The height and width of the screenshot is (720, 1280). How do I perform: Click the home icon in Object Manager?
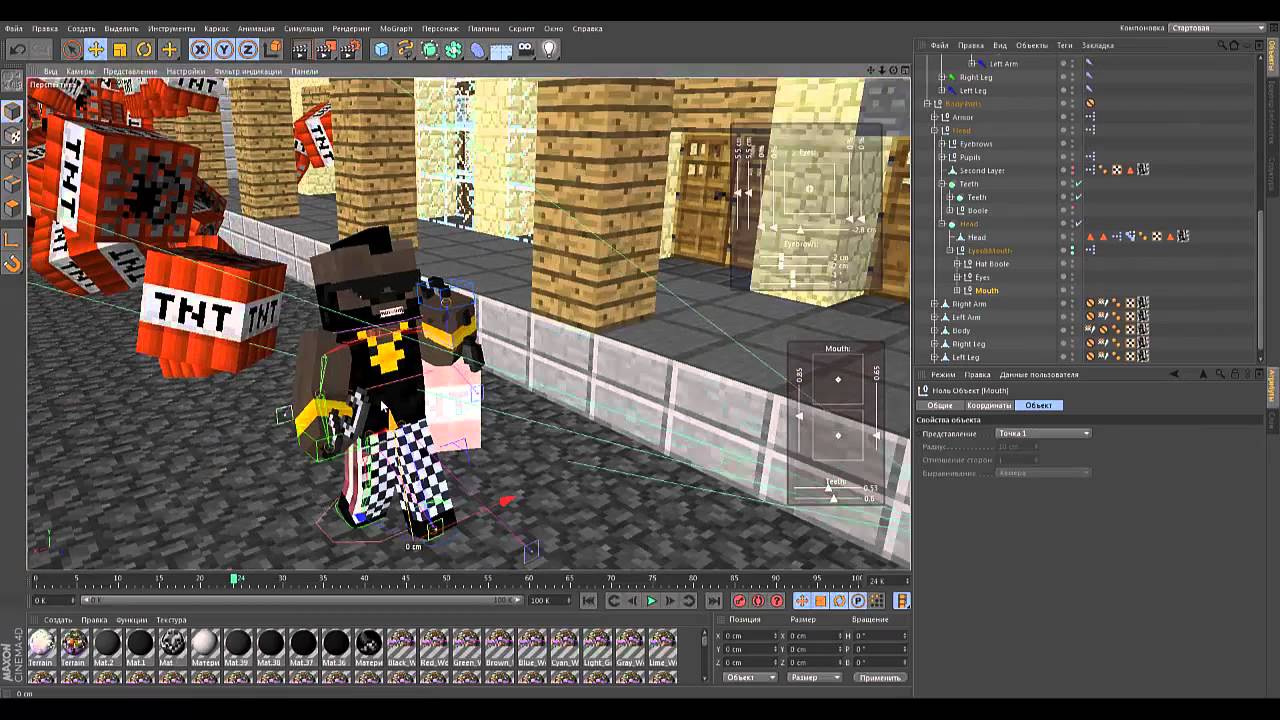(x=1233, y=45)
